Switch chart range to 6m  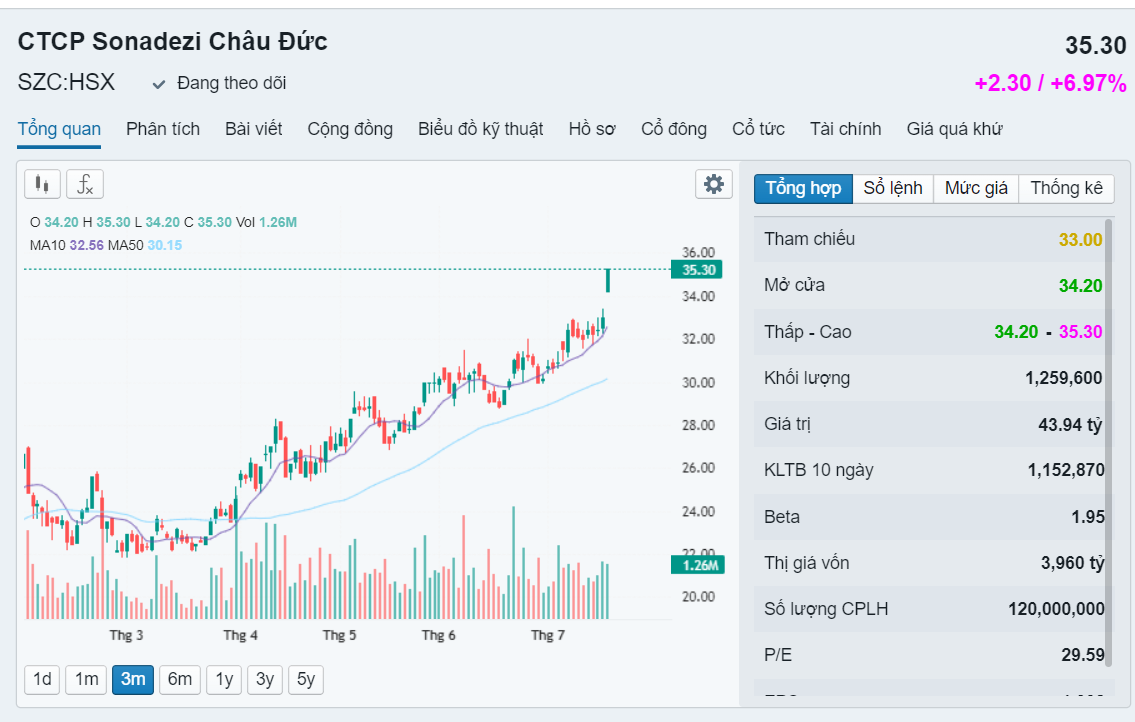(x=179, y=680)
